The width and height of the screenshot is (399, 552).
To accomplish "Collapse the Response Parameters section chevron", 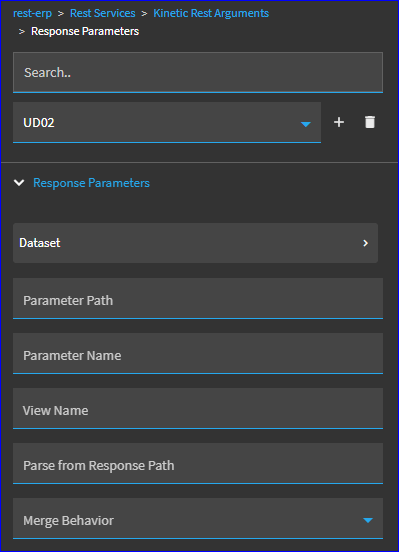I will (19, 183).
